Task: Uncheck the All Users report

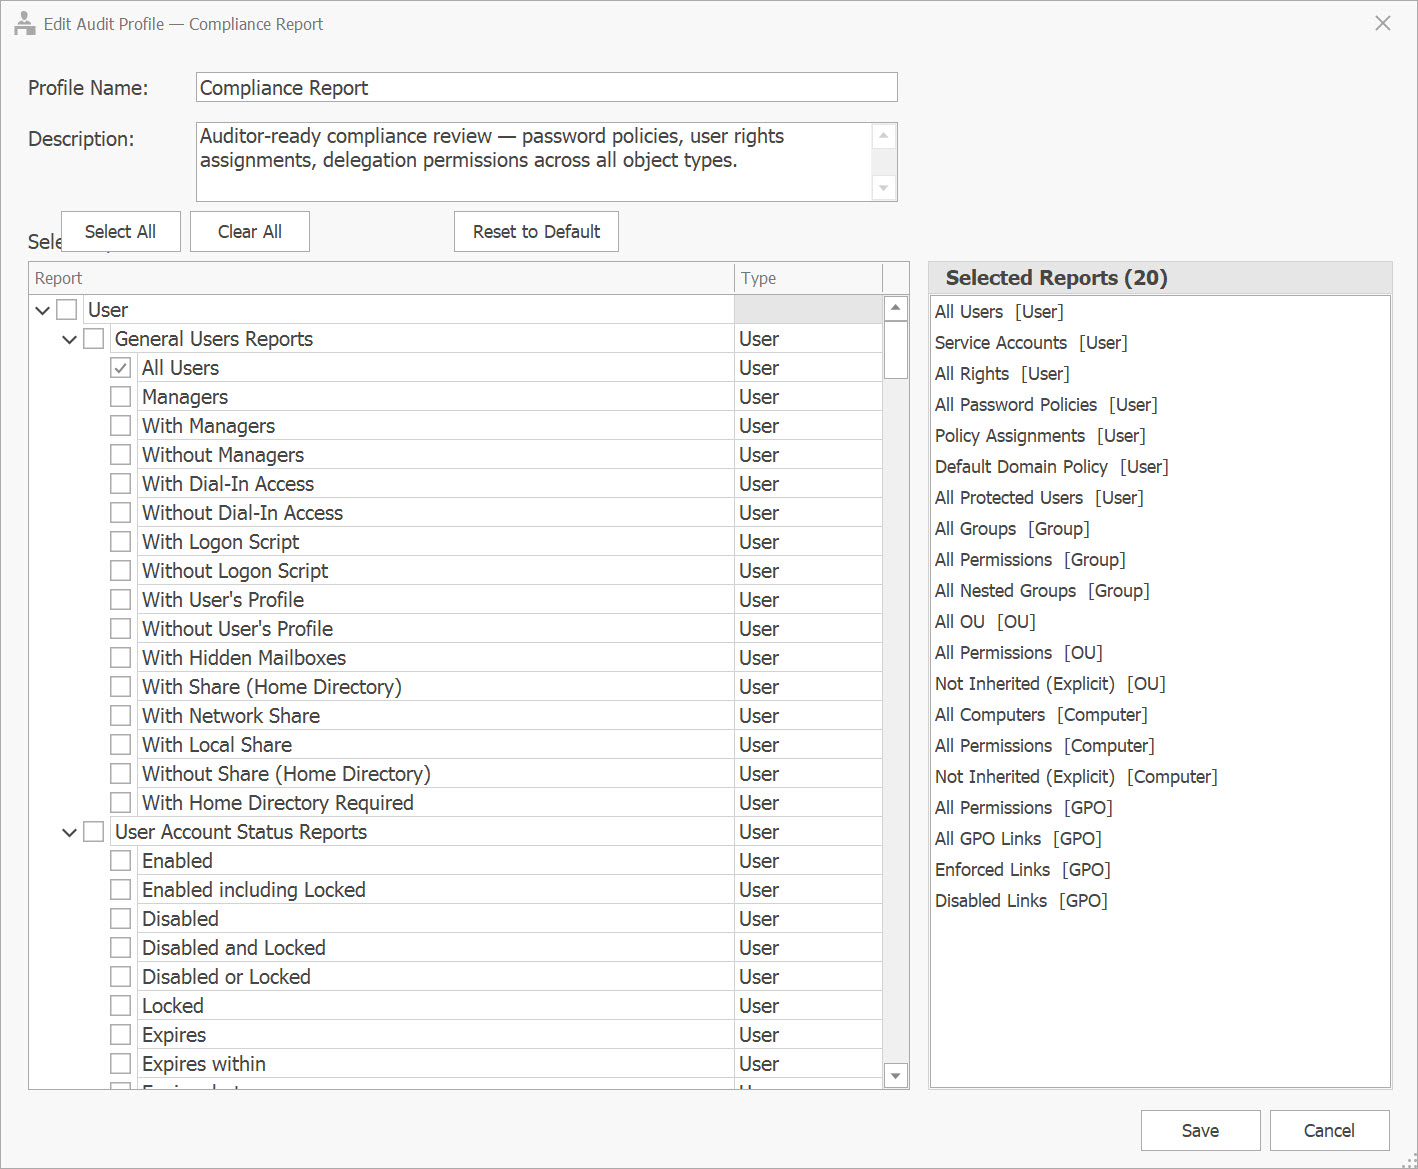Action: click(x=120, y=367)
